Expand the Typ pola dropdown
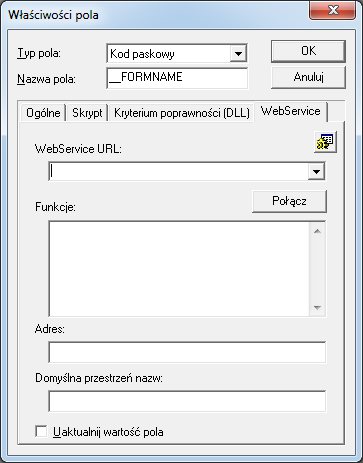Image resolution: width=363 pixels, height=463 pixels. (238, 53)
